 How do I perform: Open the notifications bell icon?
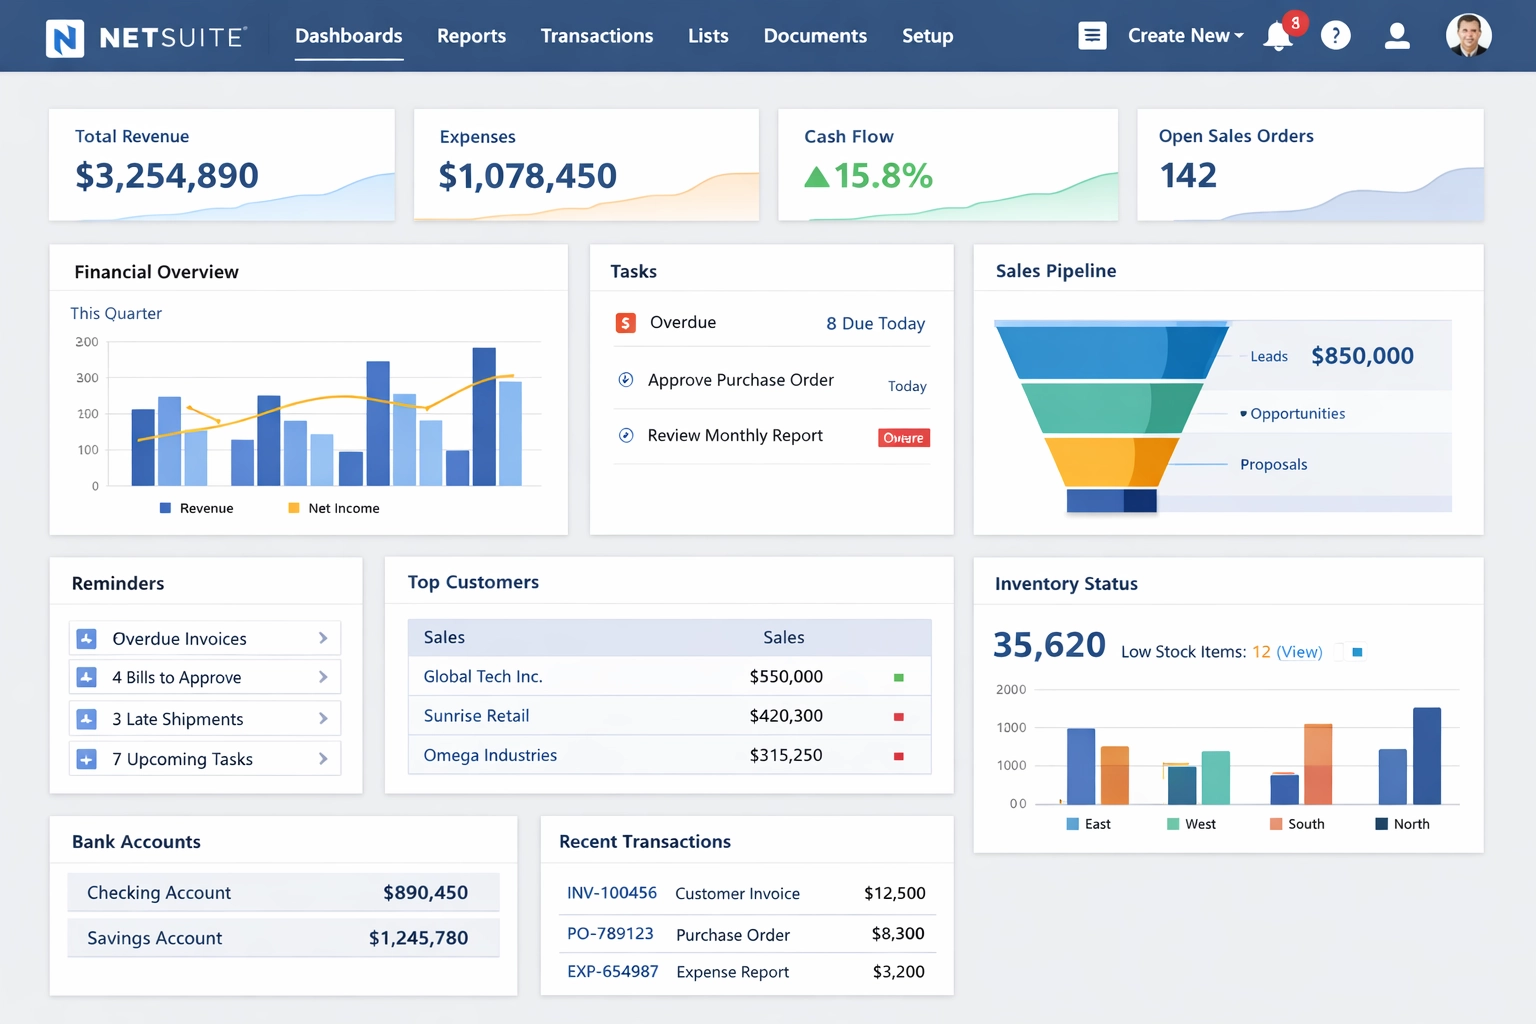(x=1277, y=36)
